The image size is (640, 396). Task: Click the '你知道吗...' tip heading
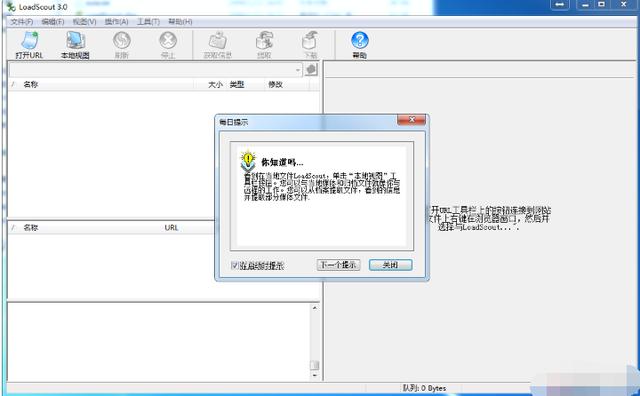[x=282, y=162]
